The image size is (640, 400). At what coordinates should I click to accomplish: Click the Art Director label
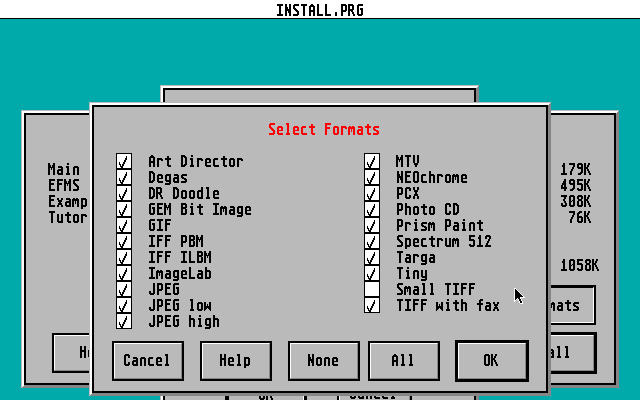tap(196, 161)
